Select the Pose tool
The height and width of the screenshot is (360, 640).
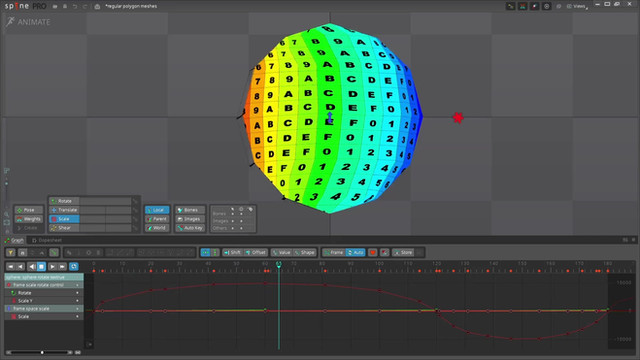coord(29,210)
